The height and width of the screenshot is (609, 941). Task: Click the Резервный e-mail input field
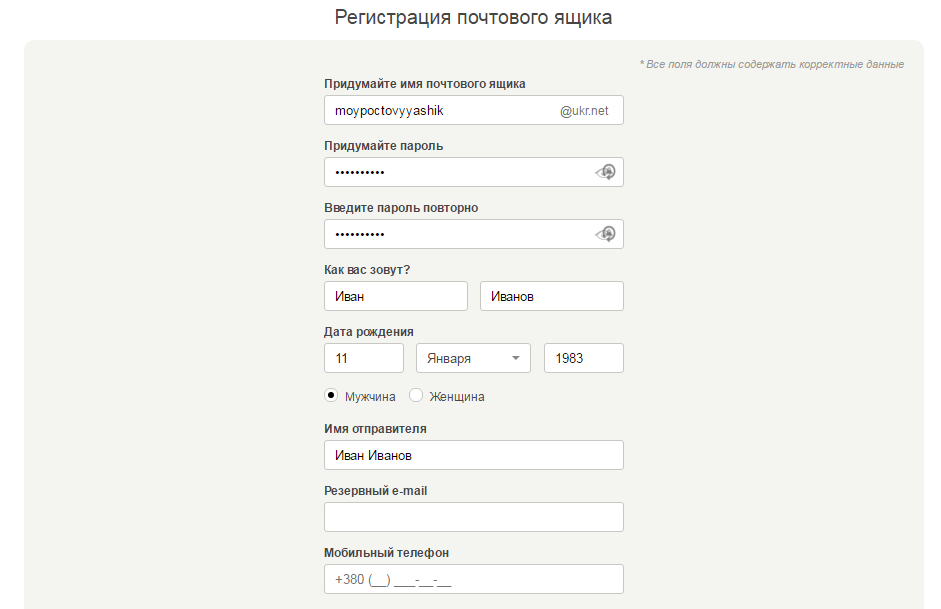pos(473,517)
